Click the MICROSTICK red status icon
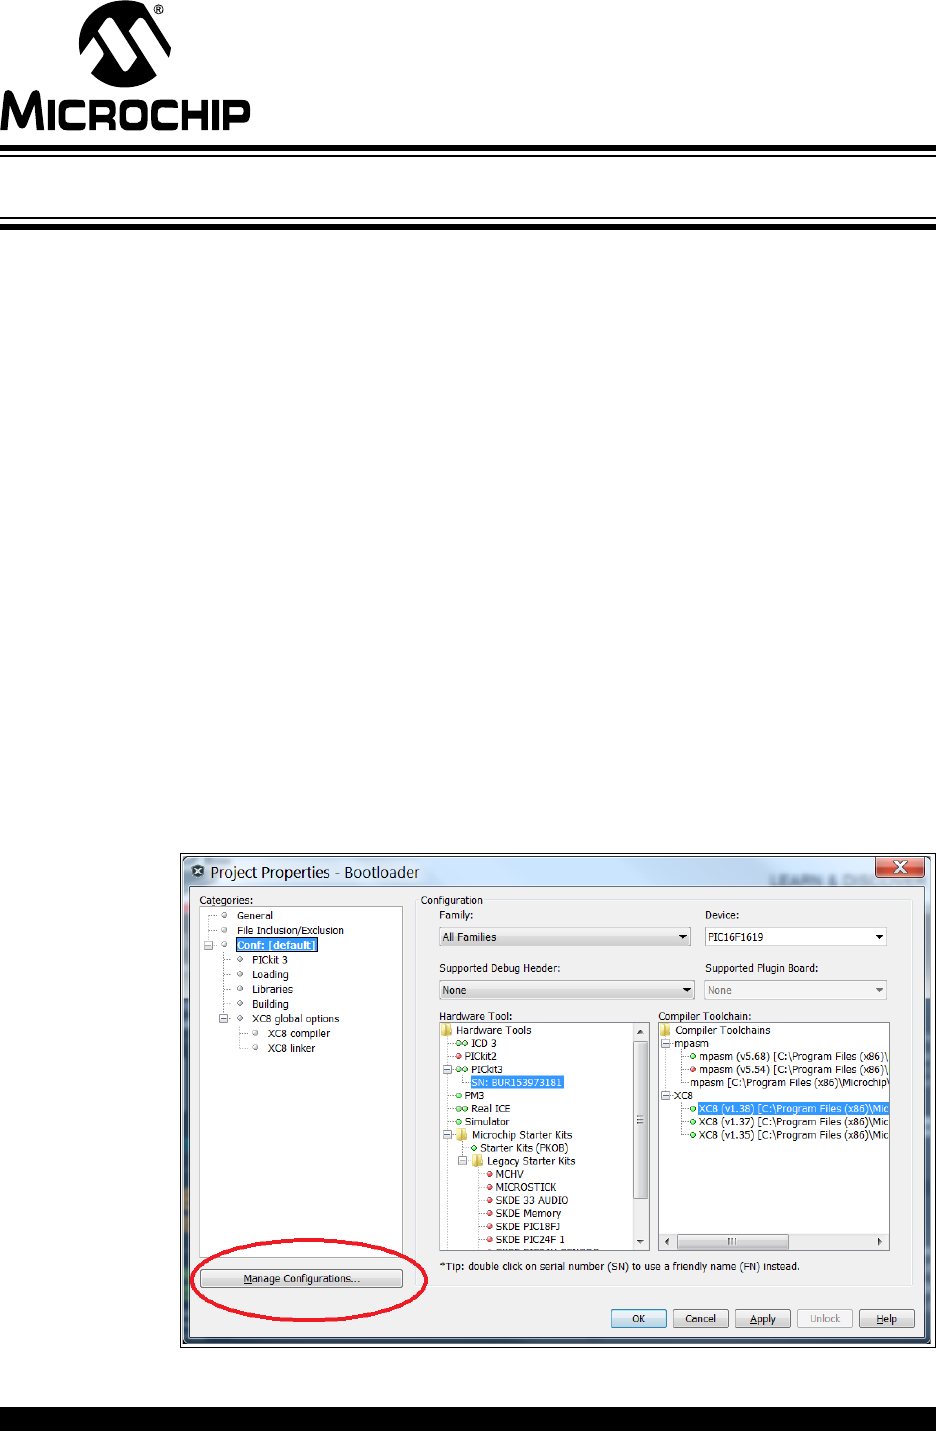The height and width of the screenshot is (1447, 936). point(490,1187)
